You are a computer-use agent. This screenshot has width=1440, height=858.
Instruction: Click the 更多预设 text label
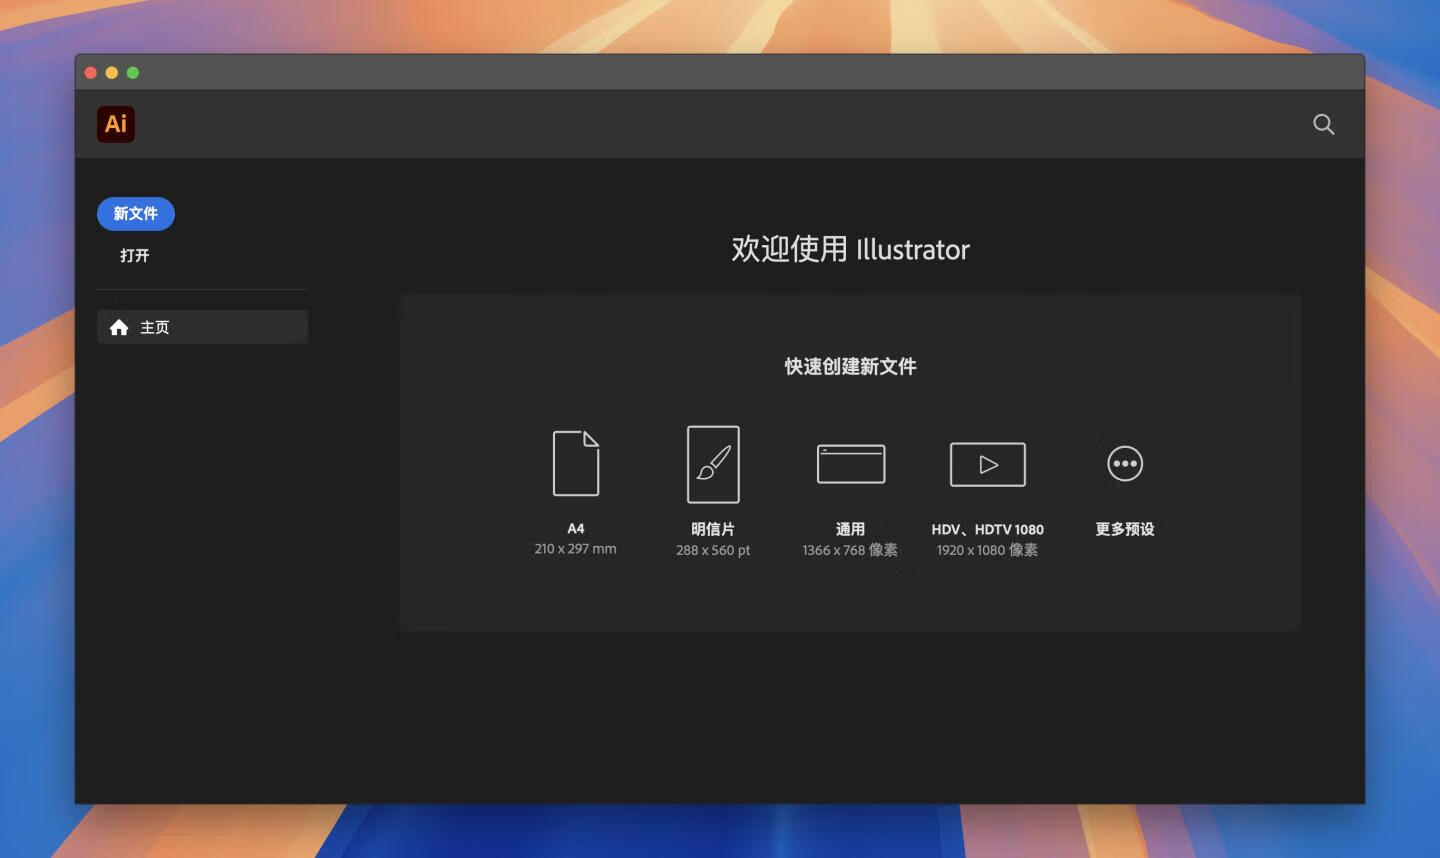1125,529
